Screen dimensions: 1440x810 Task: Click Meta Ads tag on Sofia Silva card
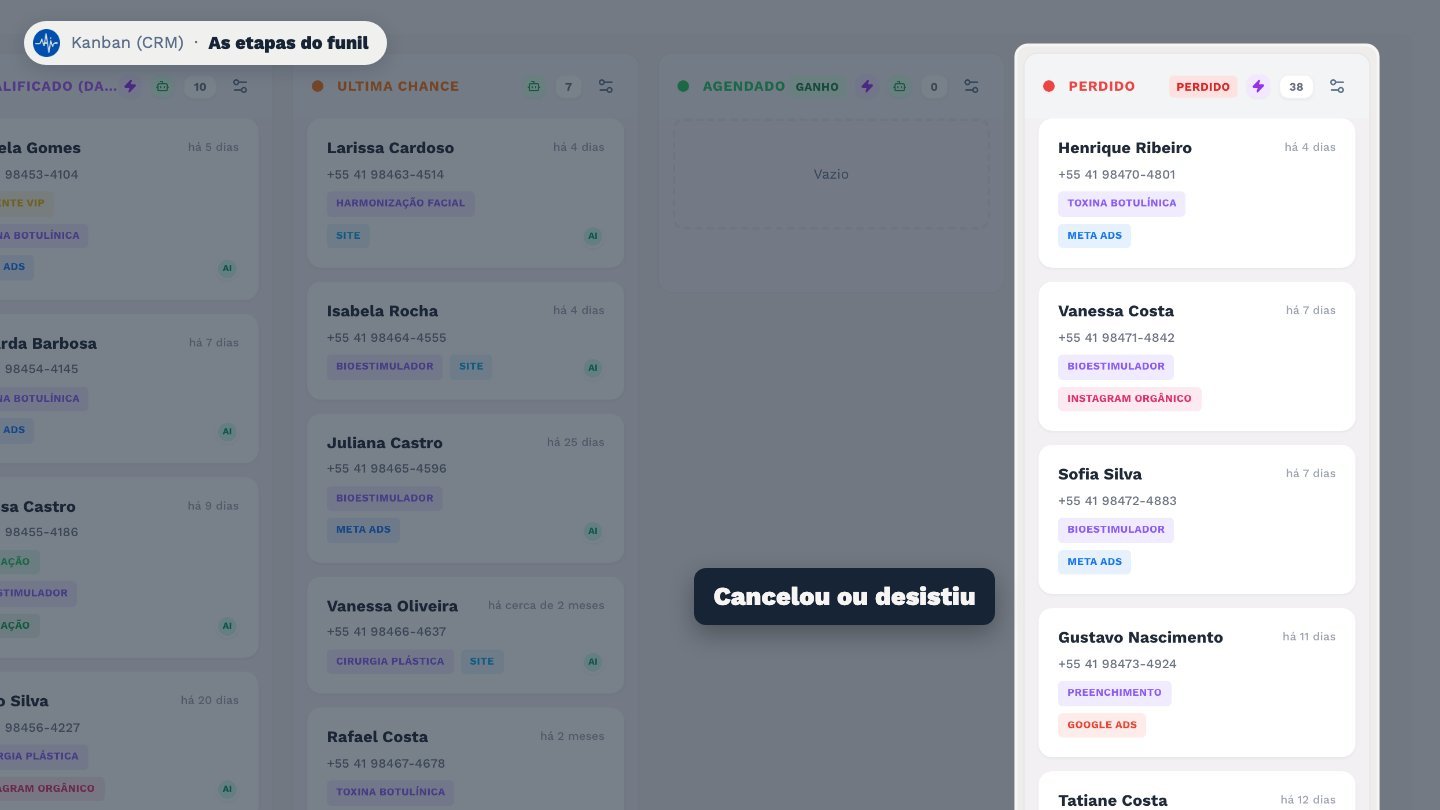[x=1094, y=562]
